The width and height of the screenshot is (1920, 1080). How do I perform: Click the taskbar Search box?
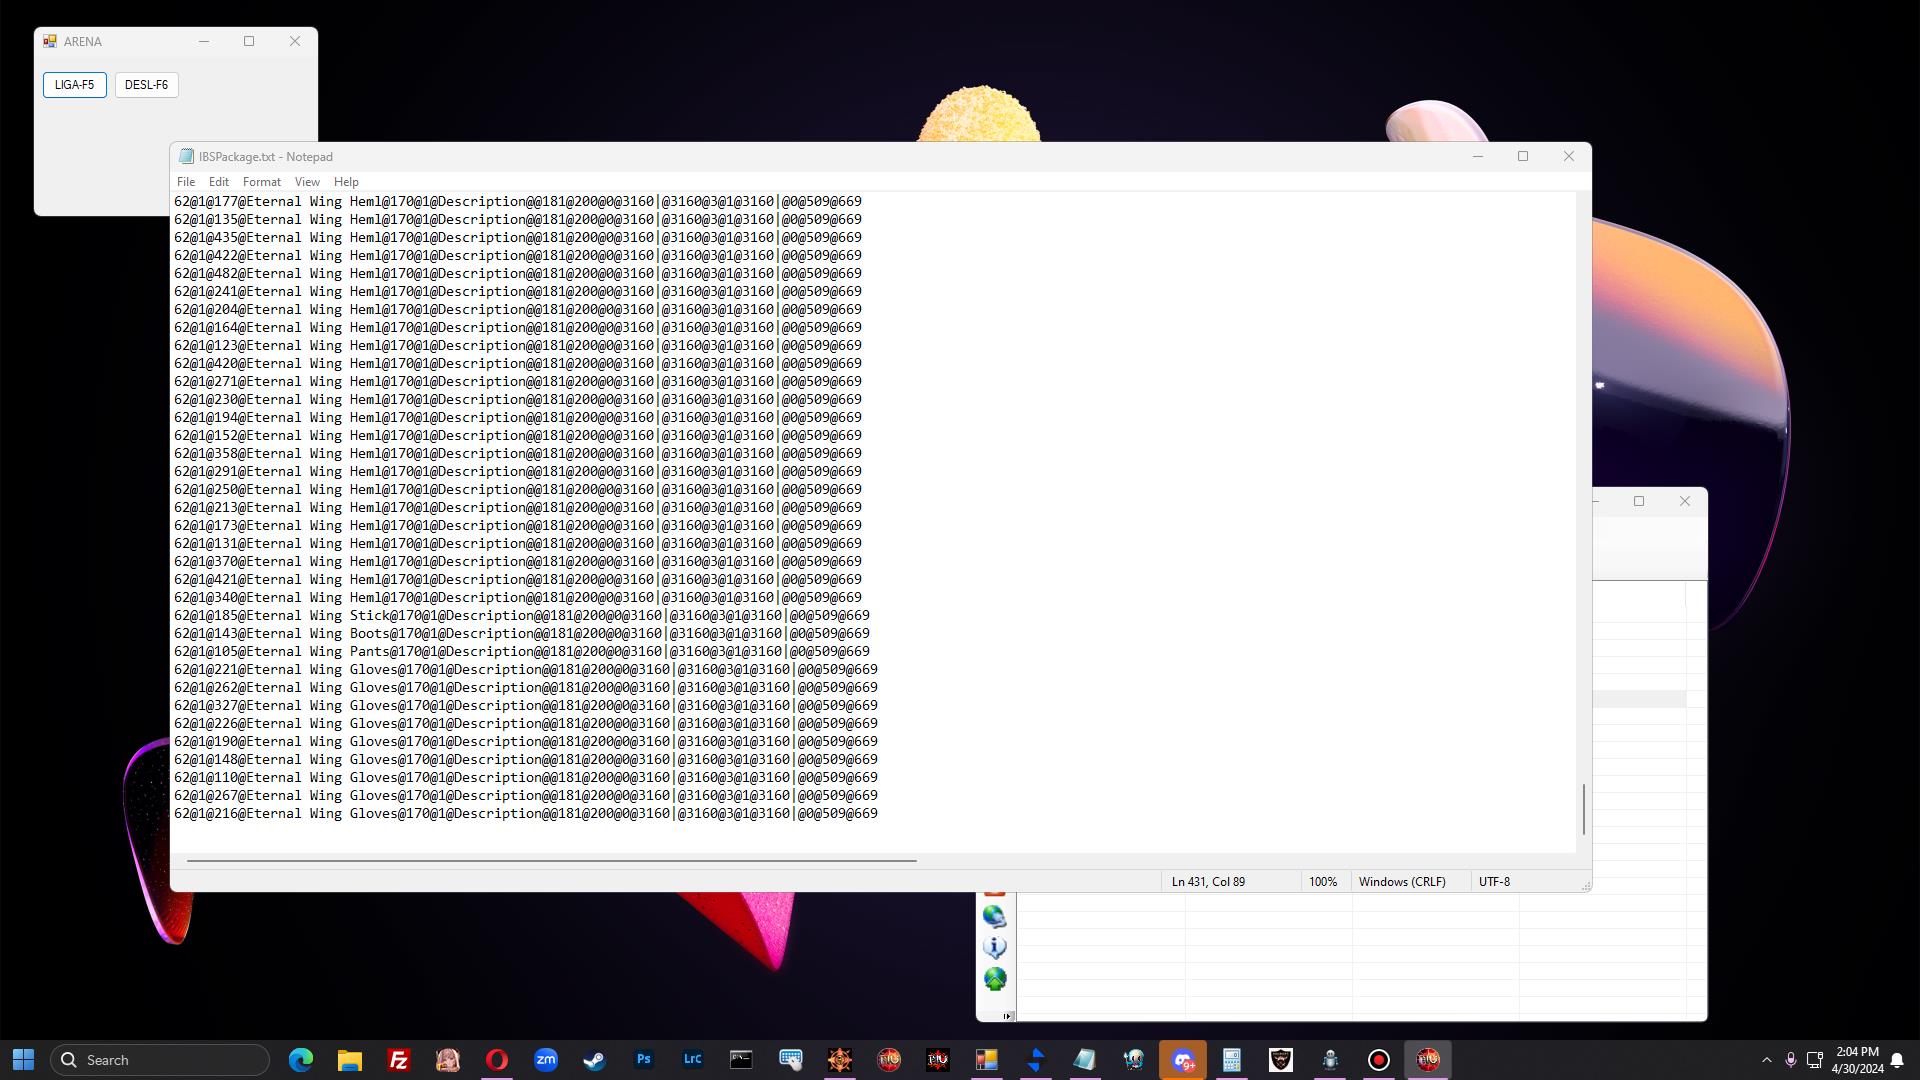(x=160, y=1060)
